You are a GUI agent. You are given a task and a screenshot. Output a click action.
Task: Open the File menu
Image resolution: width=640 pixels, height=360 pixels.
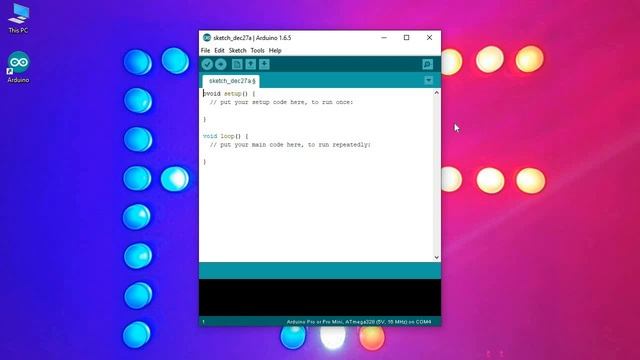pos(205,51)
